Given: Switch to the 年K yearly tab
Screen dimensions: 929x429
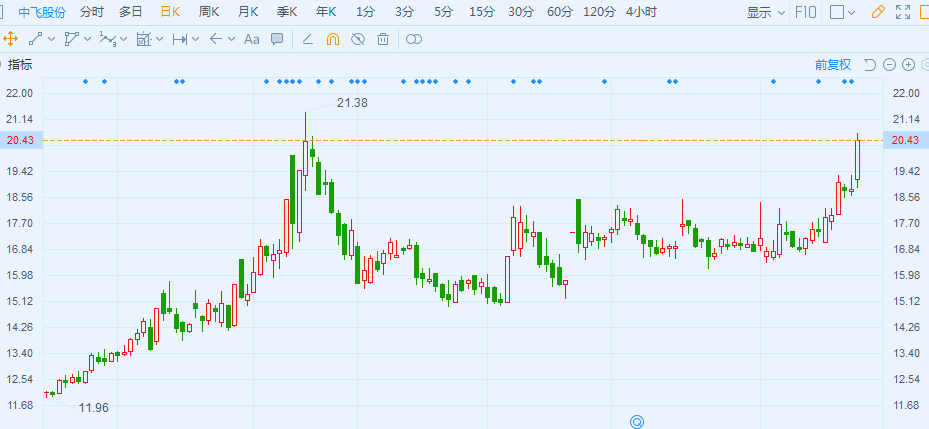Looking at the screenshot, I should 326,12.
